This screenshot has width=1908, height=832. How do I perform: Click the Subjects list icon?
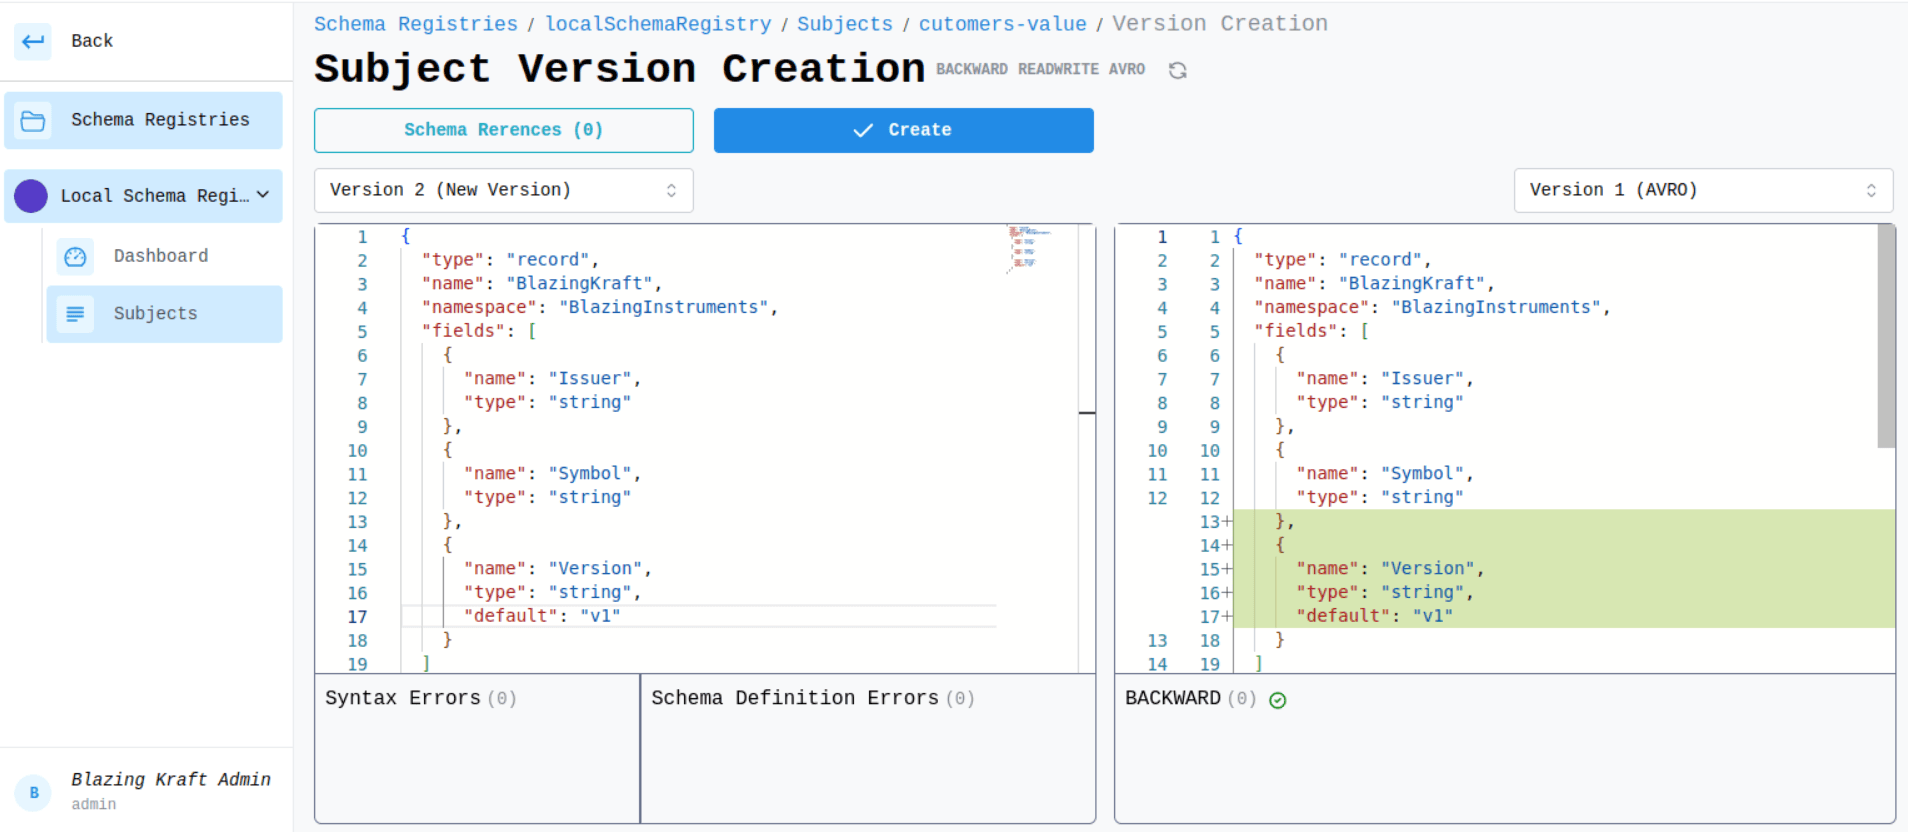(x=75, y=314)
